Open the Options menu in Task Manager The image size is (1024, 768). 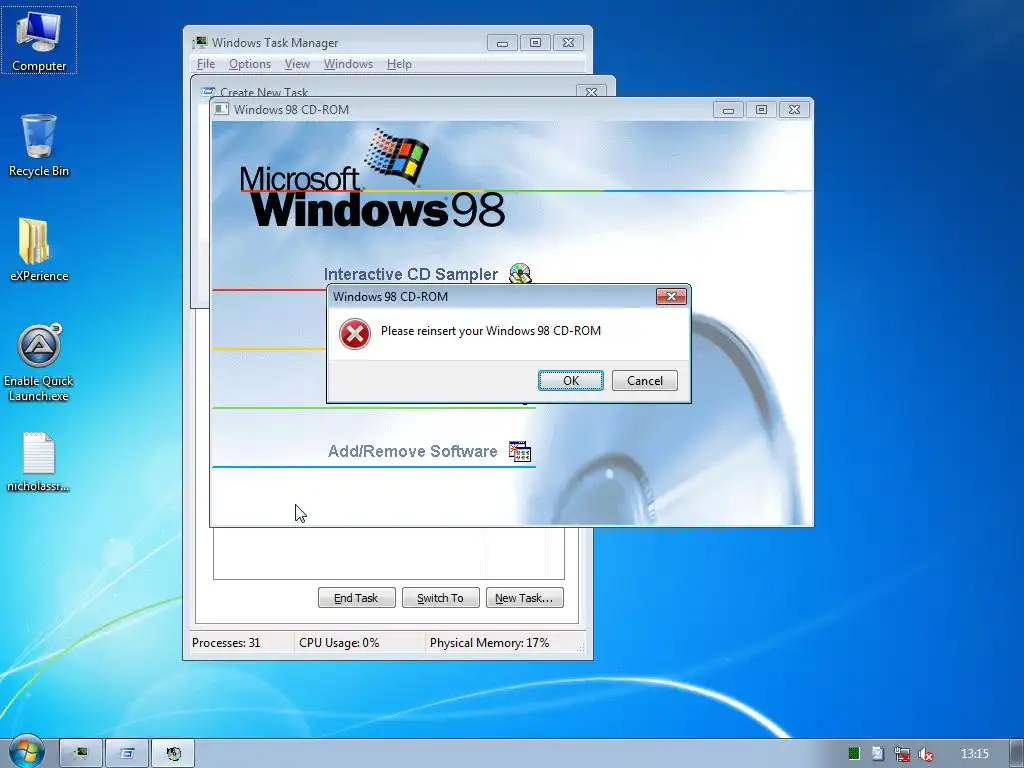tap(249, 64)
